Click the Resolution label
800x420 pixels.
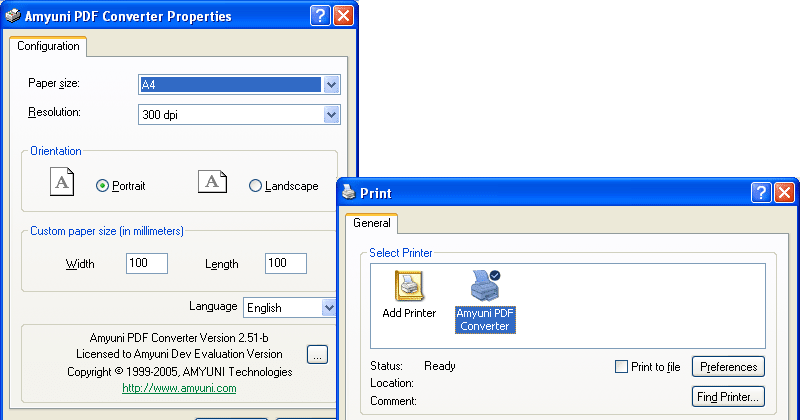pyautogui.click(x=54, y=112)
